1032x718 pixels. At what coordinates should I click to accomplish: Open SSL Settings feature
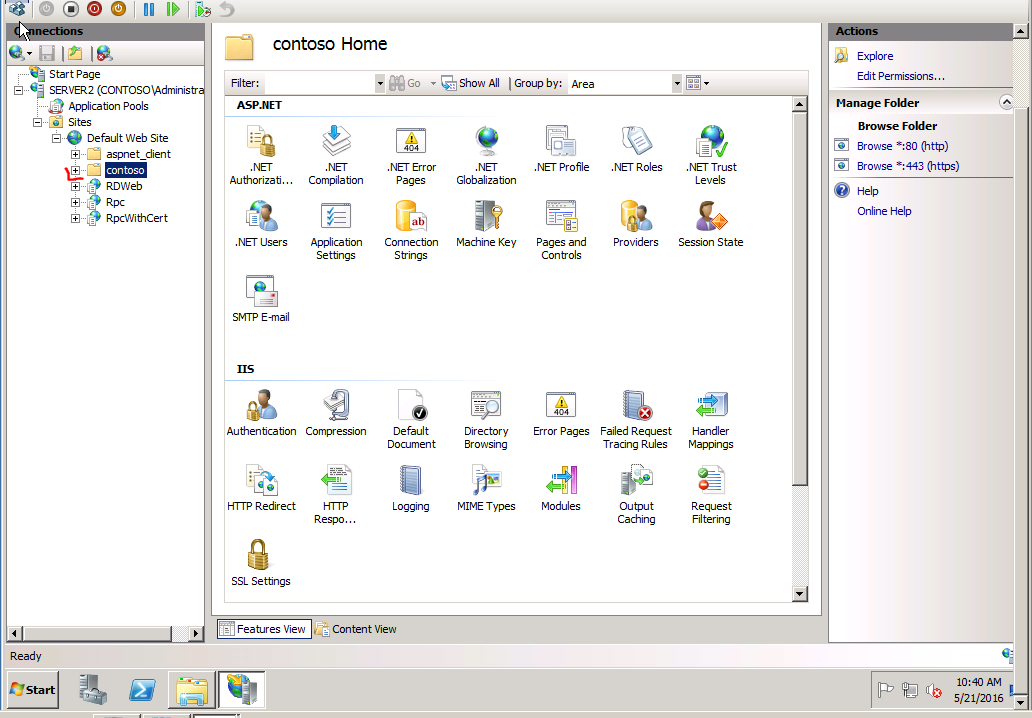[x=261, y=563]
